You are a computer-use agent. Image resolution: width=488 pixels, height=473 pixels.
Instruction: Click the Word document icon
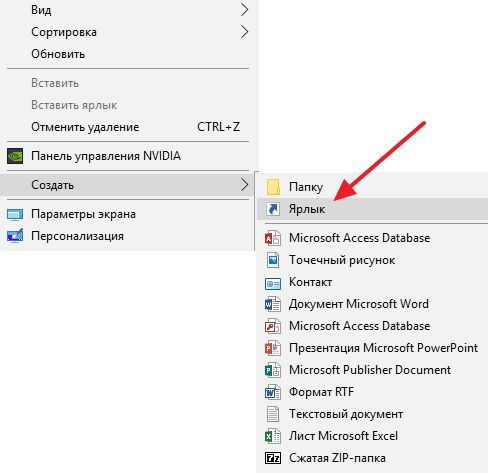(273, 304)
